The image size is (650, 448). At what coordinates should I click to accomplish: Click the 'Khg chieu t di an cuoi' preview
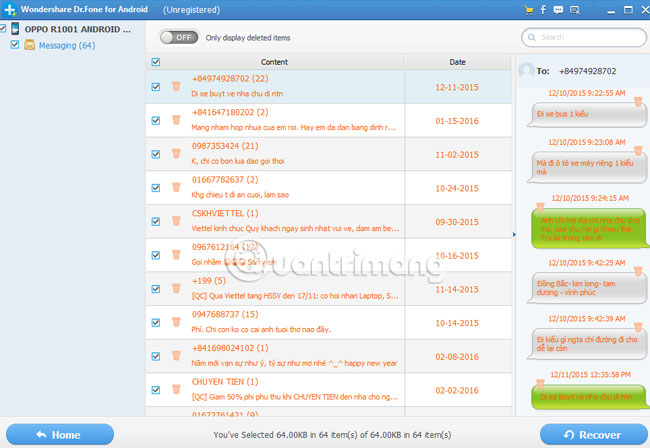(x=240, y=194)
